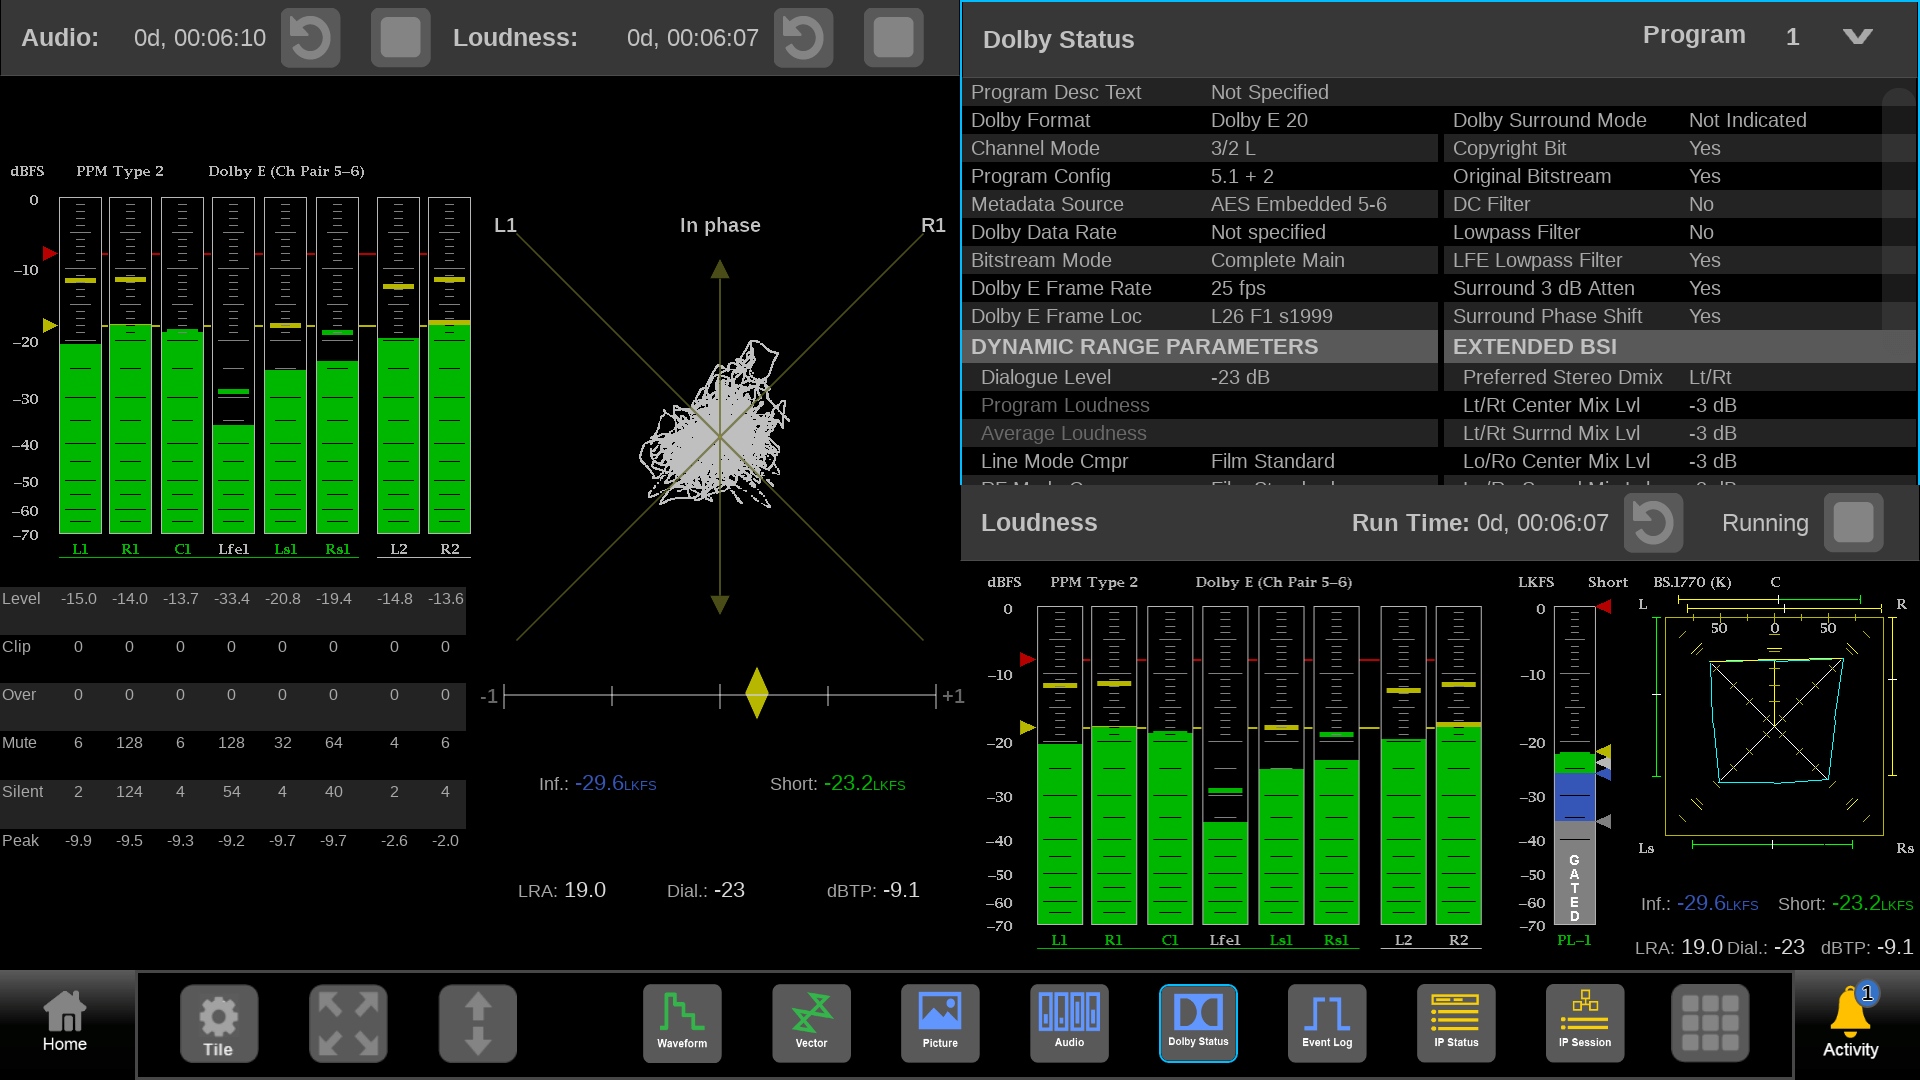The image size is (1920, 1080).
Task: Click the Peak row label
Action: 20,840
